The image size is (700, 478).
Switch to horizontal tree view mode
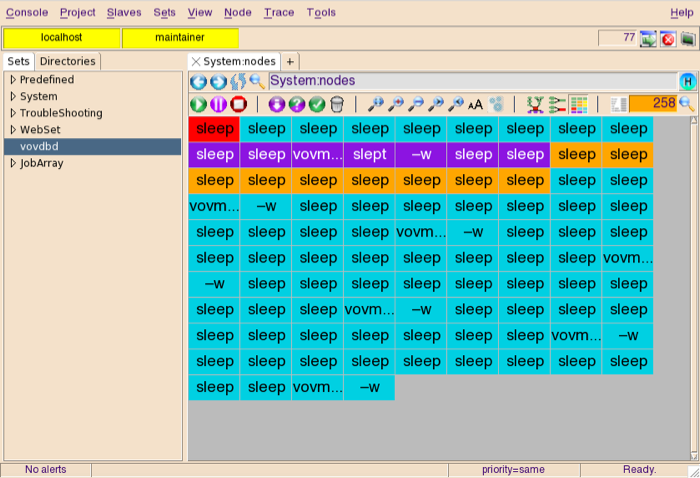click(557, 104)
